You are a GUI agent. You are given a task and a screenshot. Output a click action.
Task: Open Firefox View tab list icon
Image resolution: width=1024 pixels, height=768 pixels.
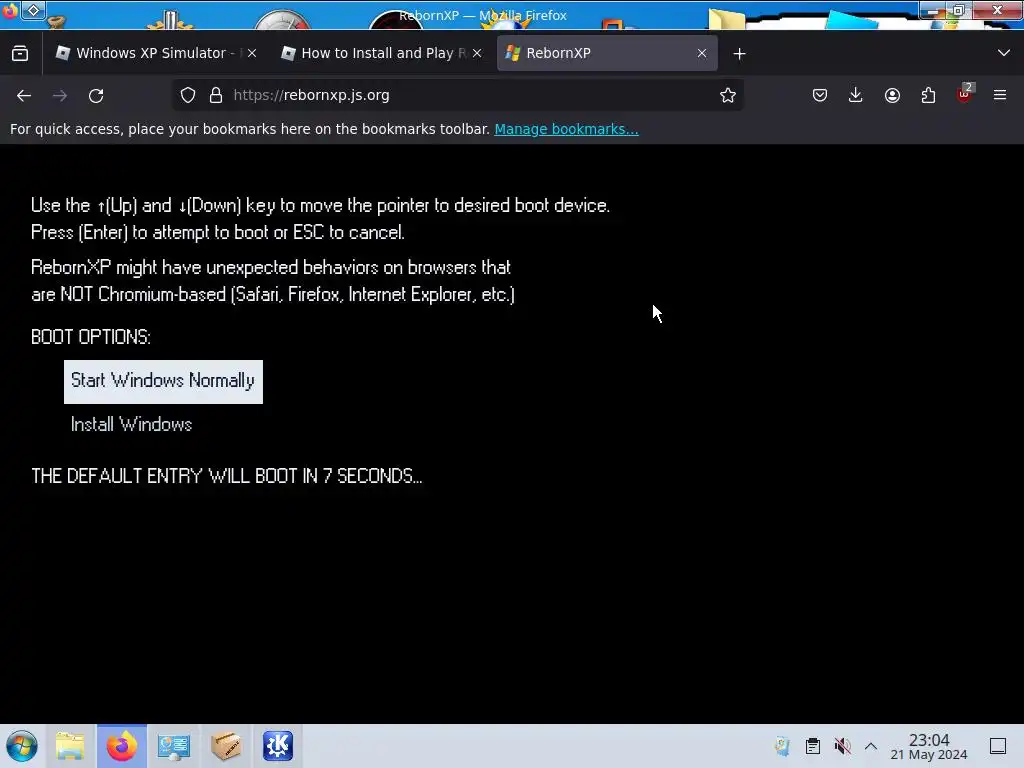pyautogui.click(x=20, y=53)
